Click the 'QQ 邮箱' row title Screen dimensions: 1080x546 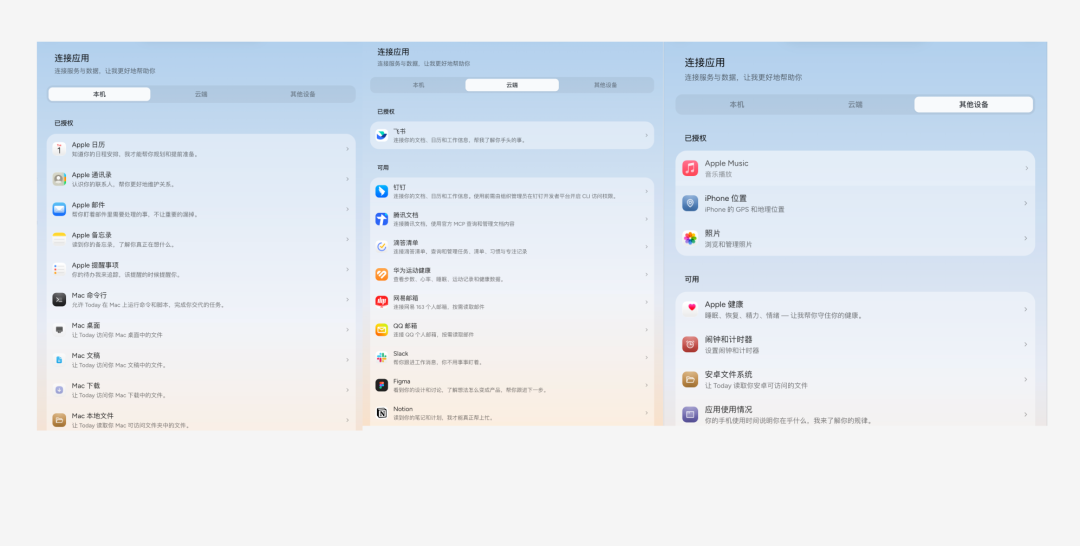tap(406, 326)
